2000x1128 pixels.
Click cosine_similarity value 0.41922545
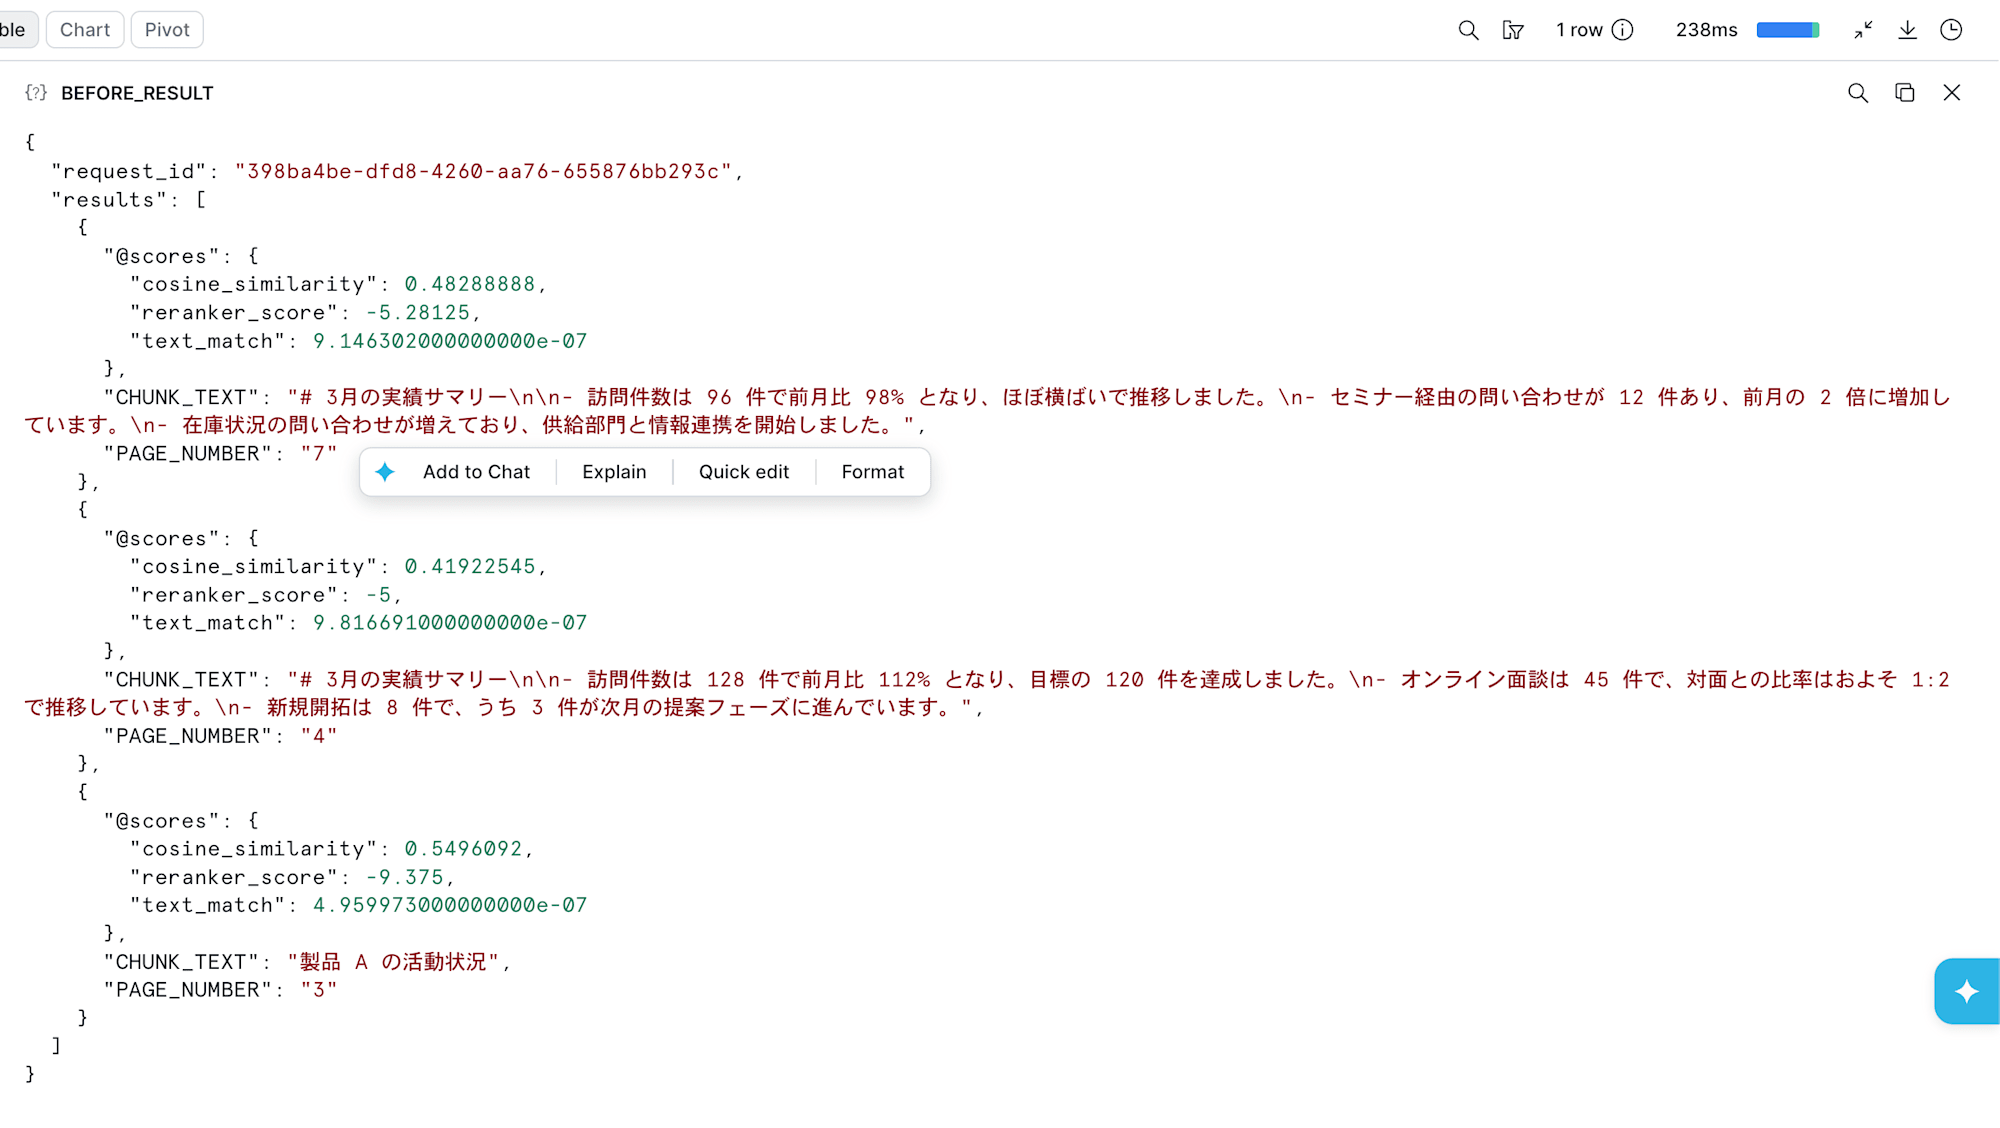(470, 566)
